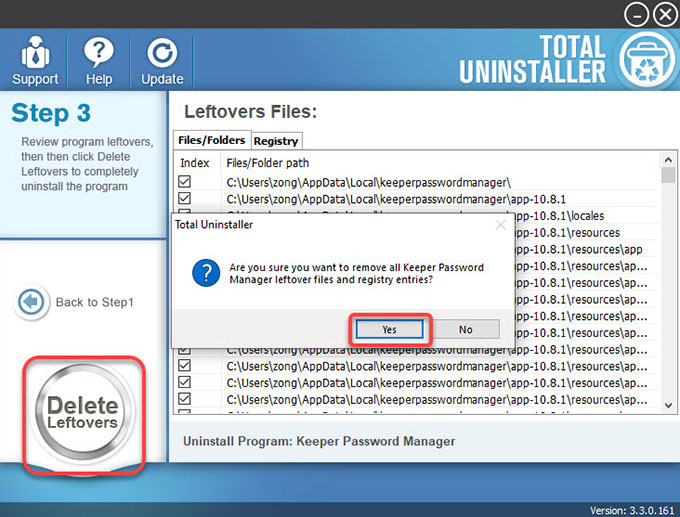Uncheck the app-10.8.1 folder checkbox

click(184, 198)
